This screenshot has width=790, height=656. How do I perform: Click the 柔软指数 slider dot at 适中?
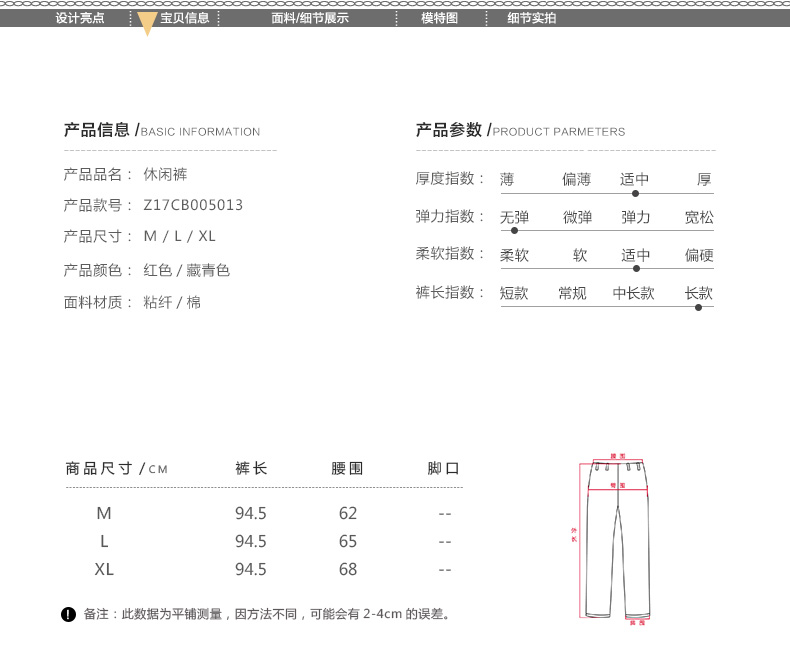tap(635, 269)
